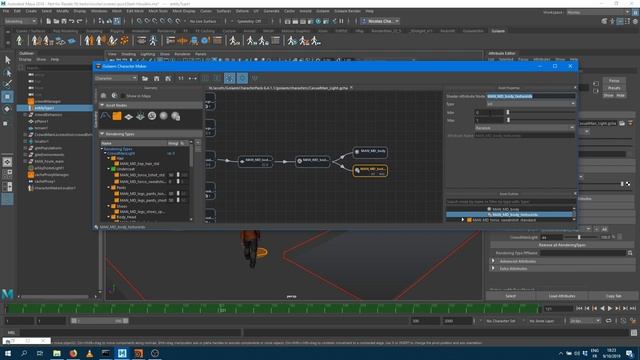Collapse the Asset Nodes section

[102, 105]
